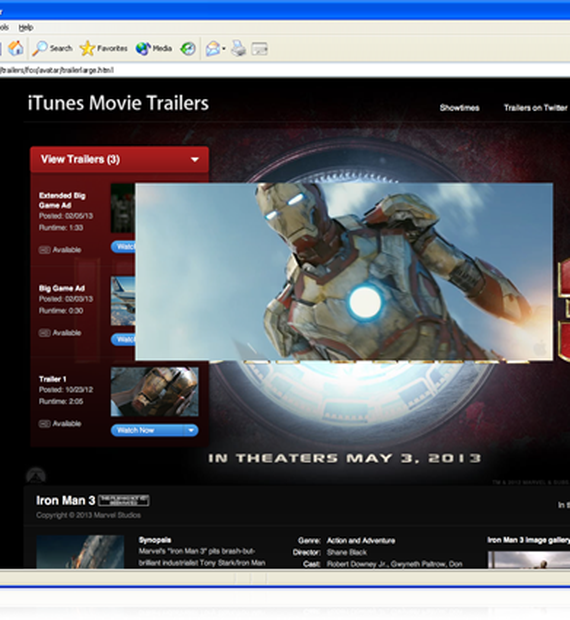570x620 pixels.
Task: Click the Trailer 1 thumbnail
Action: 155,391
